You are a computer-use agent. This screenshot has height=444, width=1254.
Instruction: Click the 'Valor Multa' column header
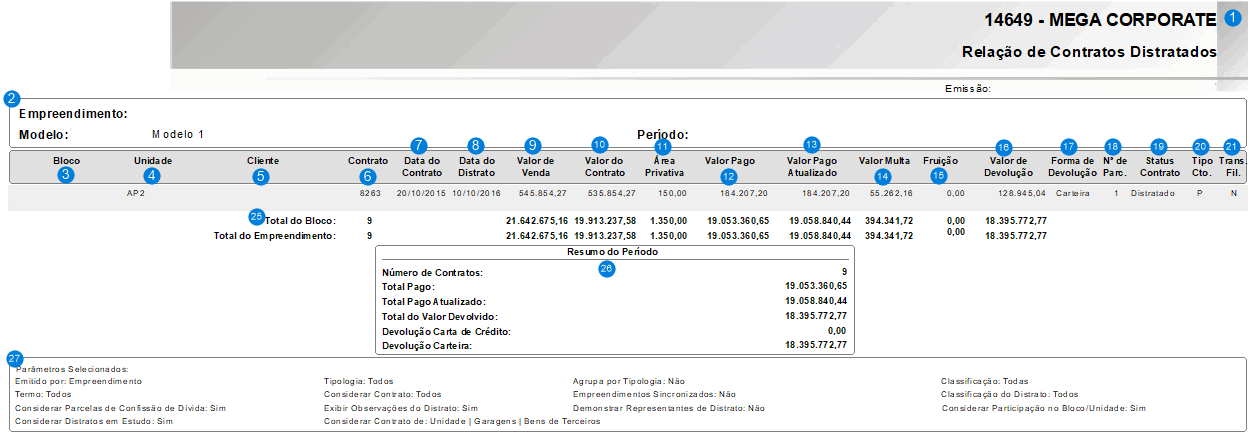tap(884, 161)
